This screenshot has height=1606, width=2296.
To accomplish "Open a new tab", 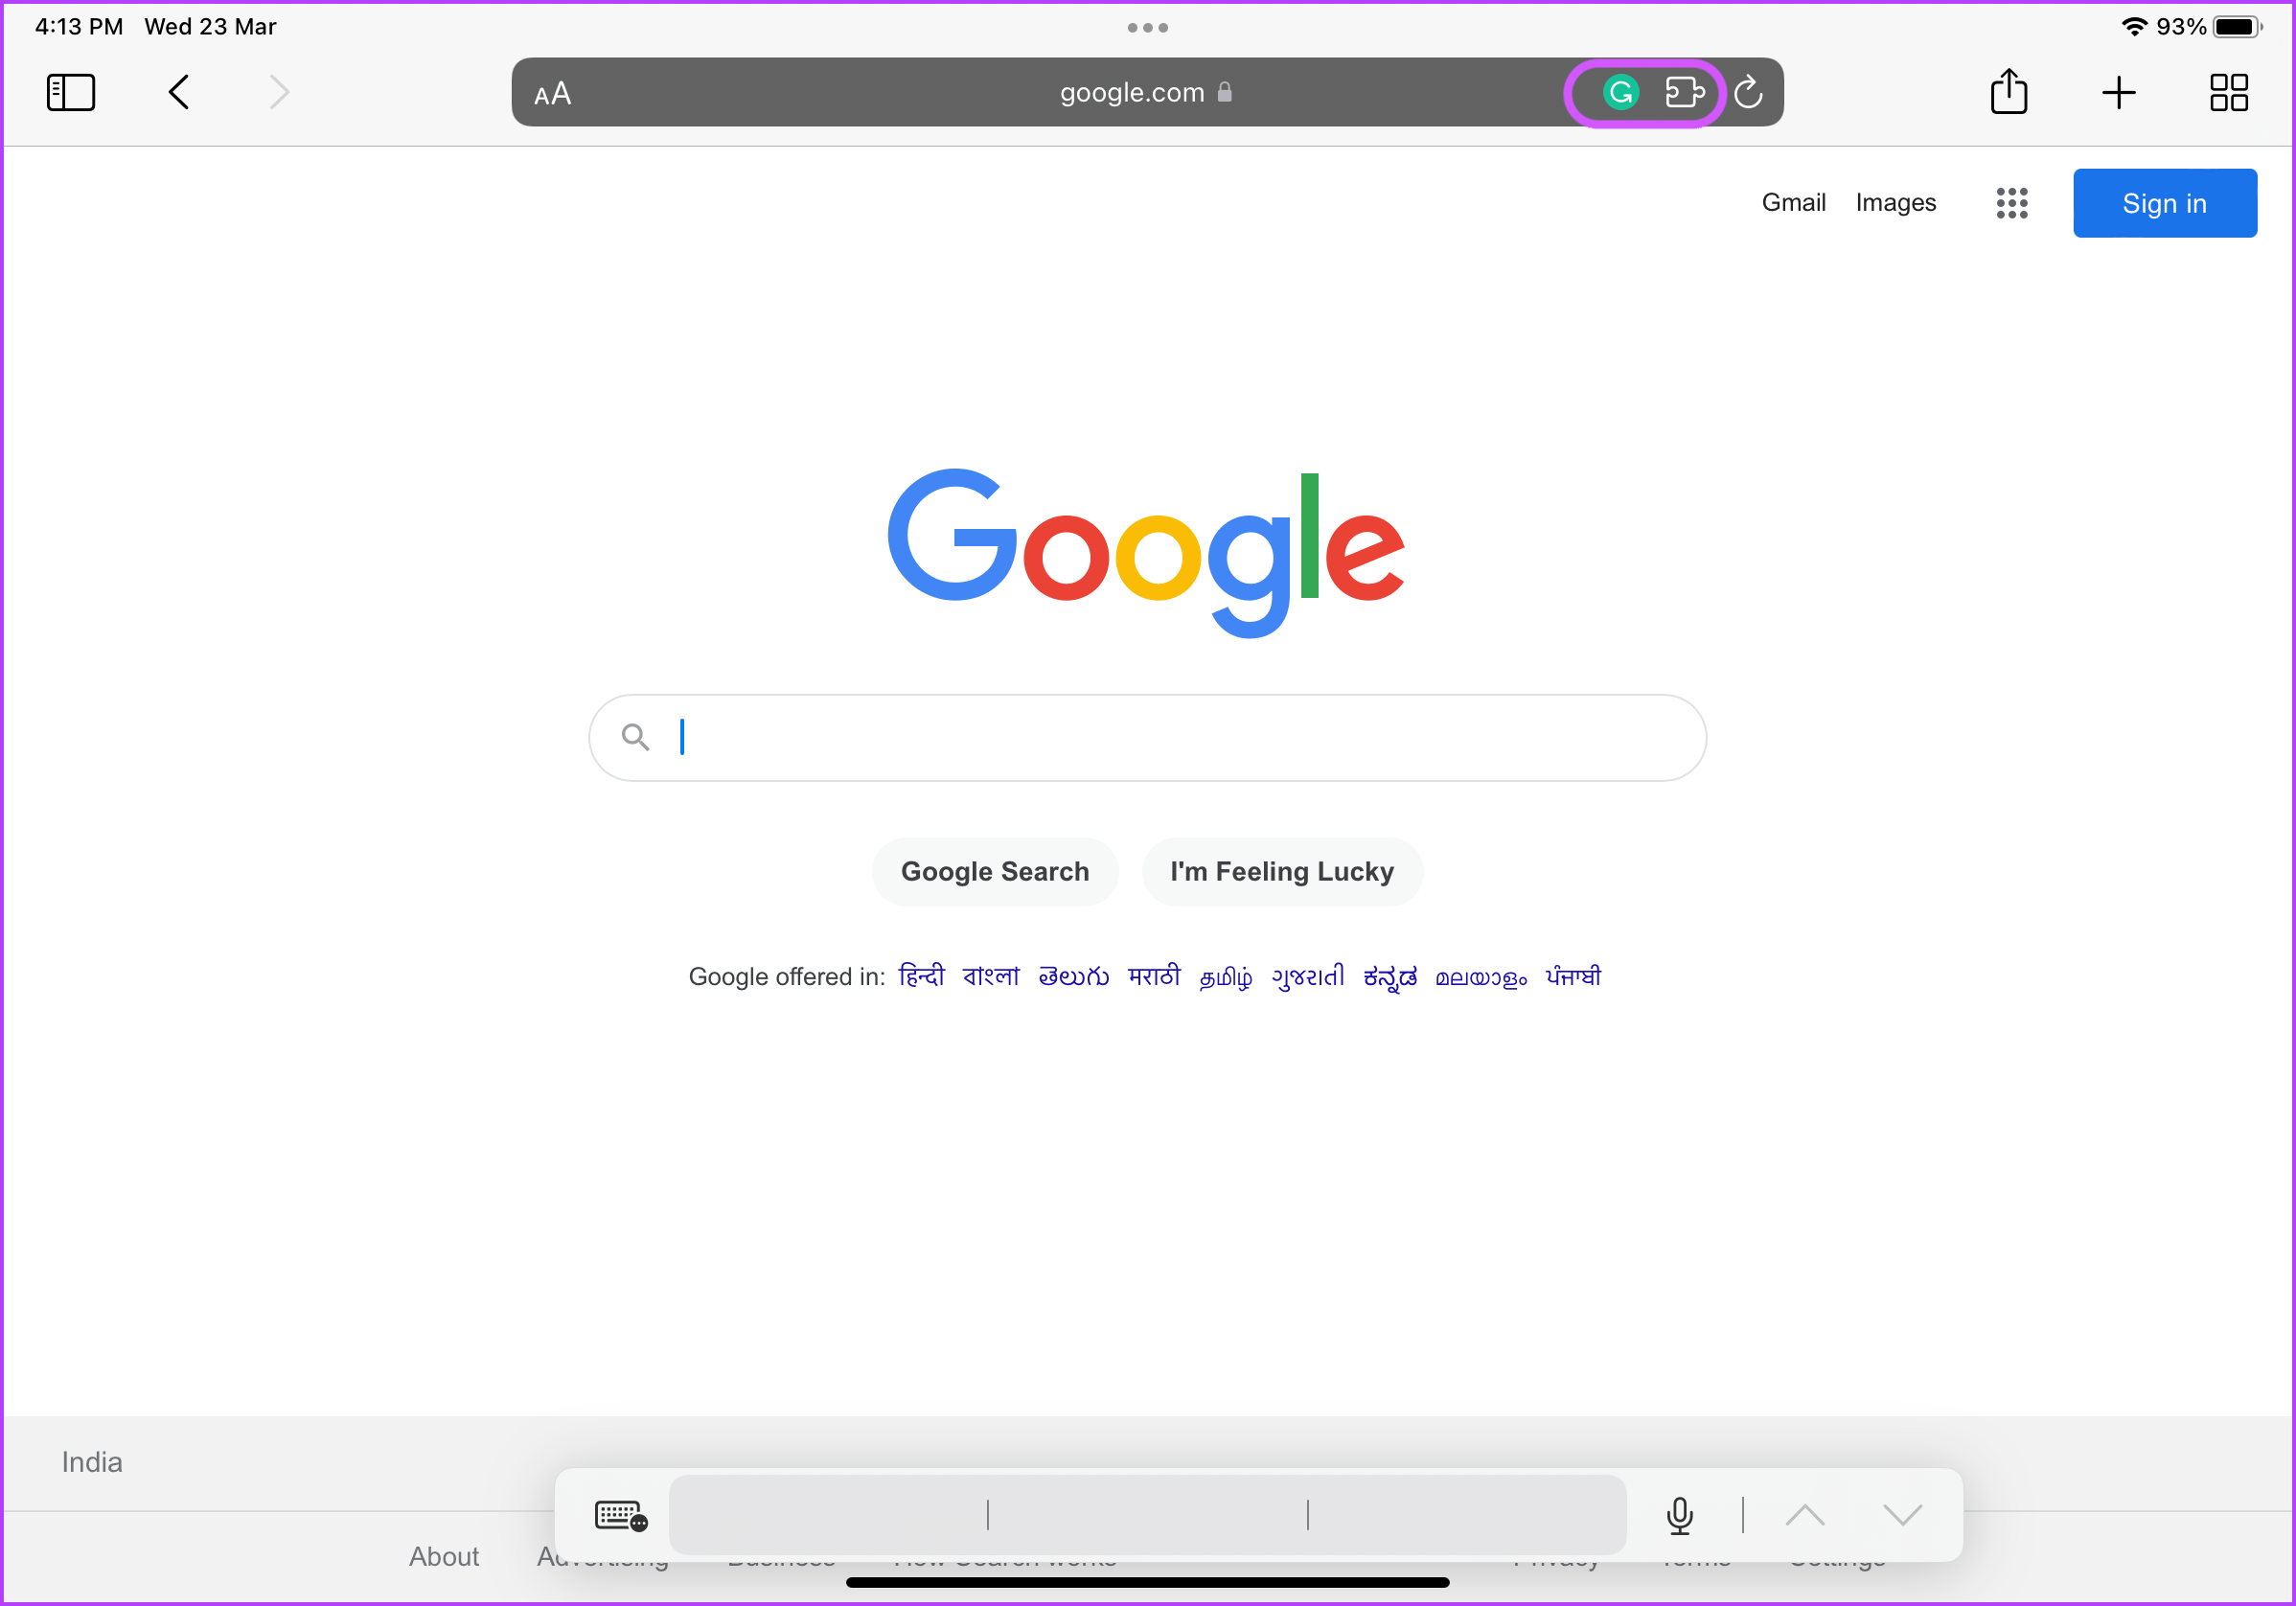I will [2119, 93].
